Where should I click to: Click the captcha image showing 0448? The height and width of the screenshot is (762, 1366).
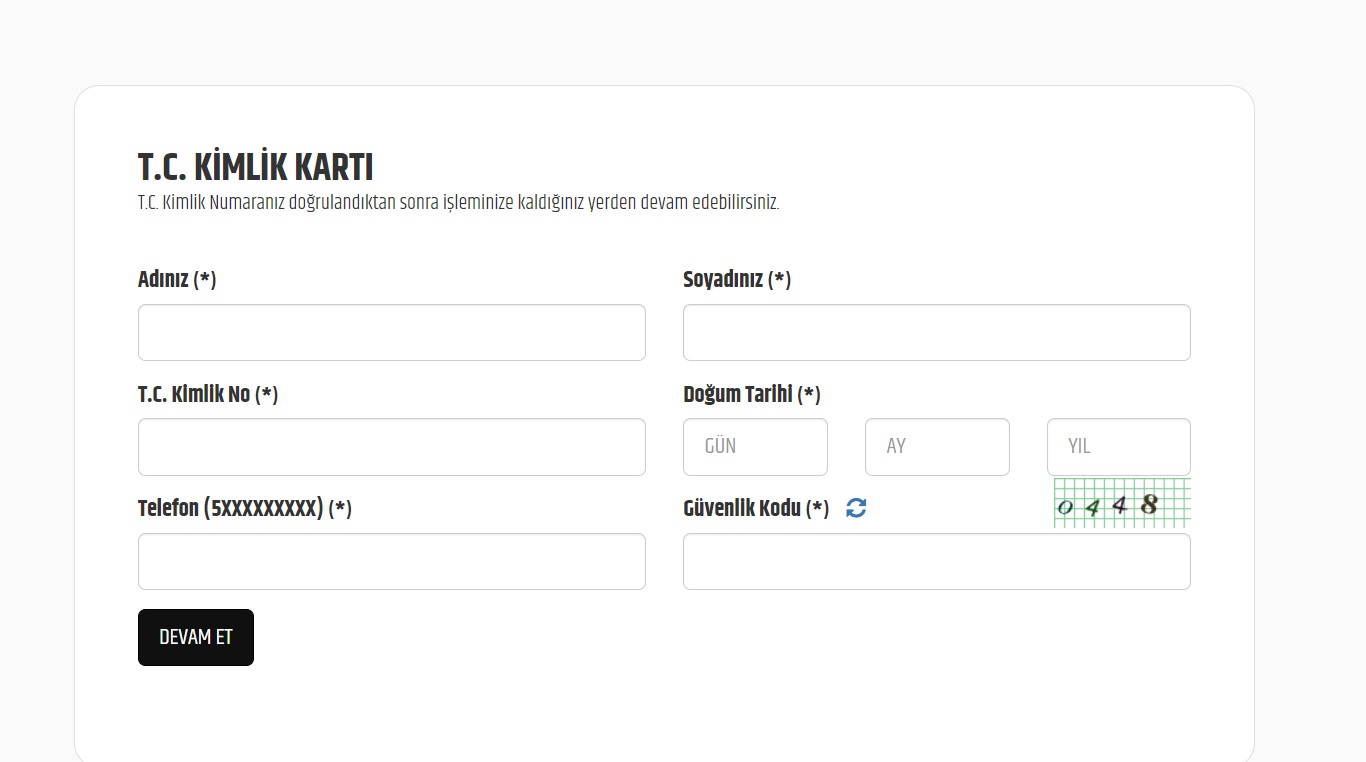tap(1122, 503)
